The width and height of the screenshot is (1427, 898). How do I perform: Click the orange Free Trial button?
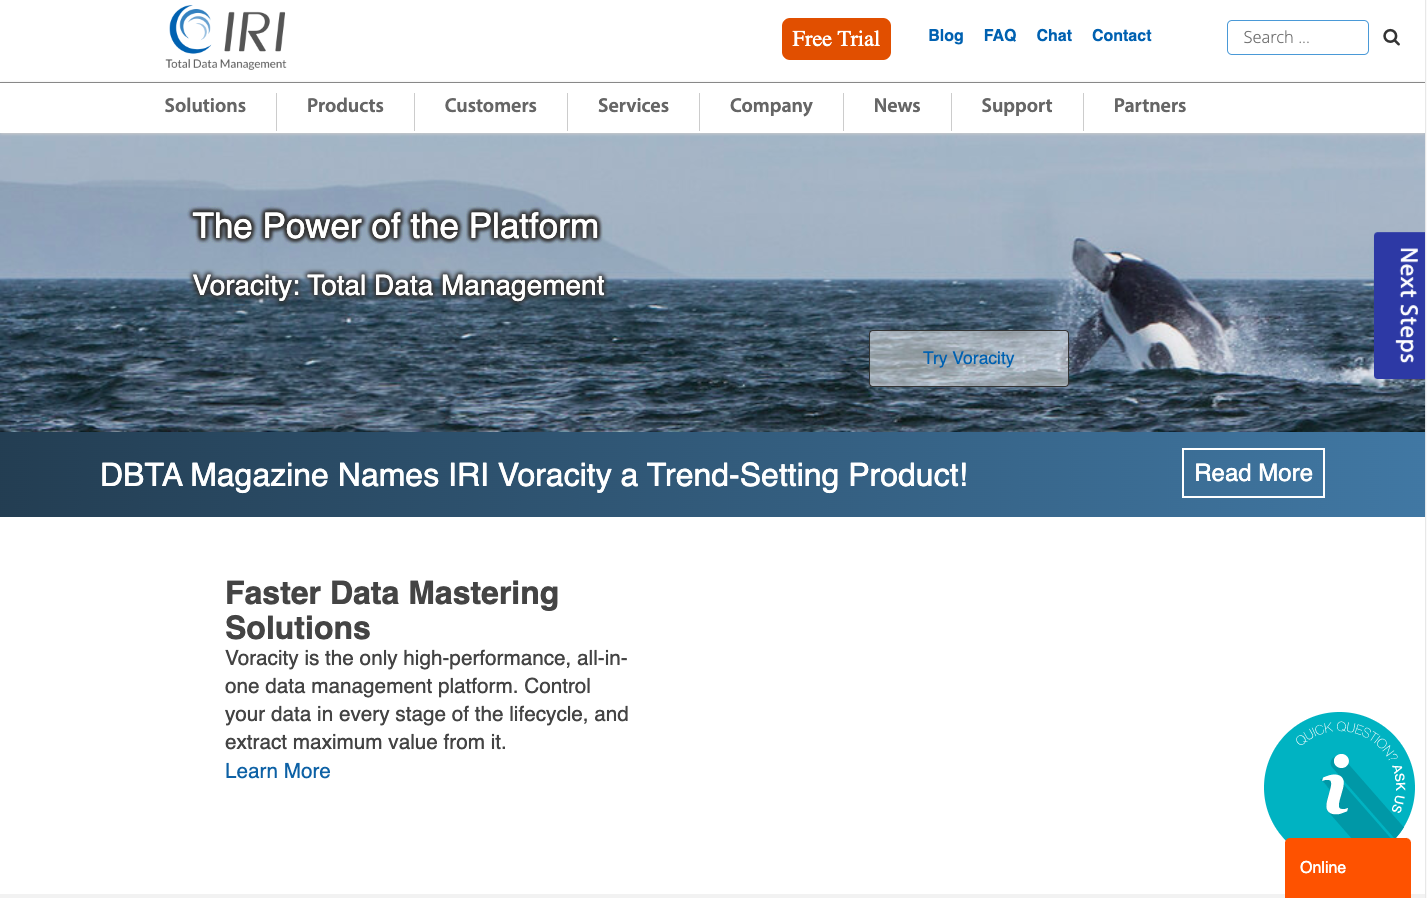pos(836,39)
